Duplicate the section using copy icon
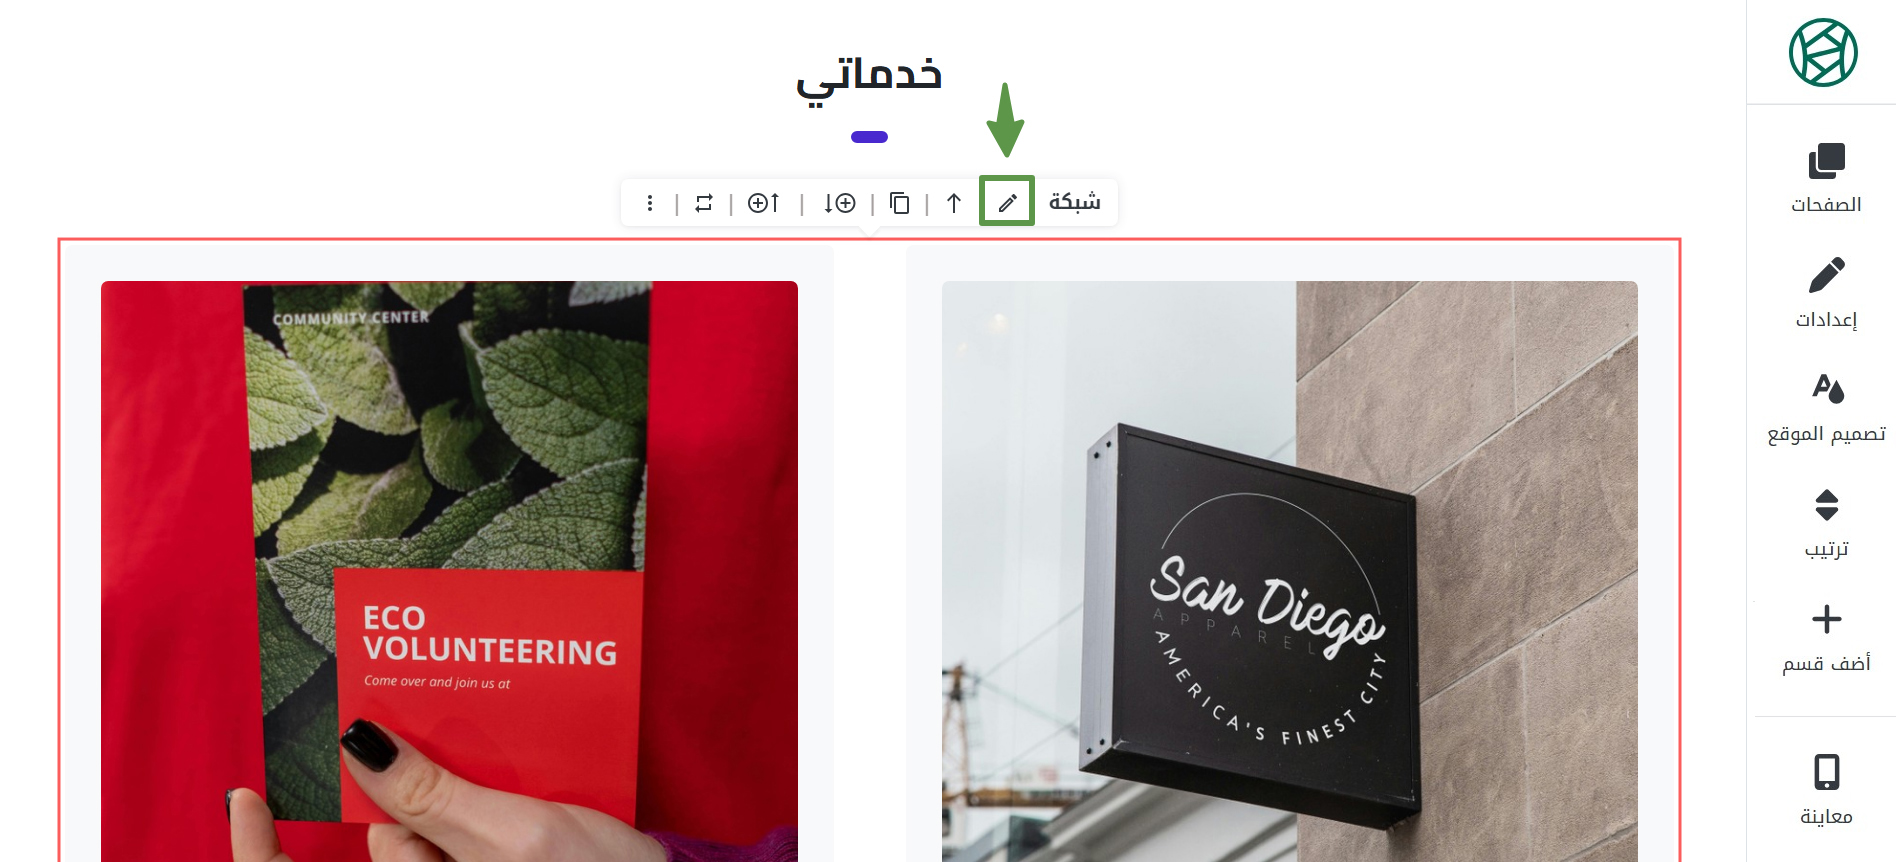Screen dimensions: 1896x862 899,203
